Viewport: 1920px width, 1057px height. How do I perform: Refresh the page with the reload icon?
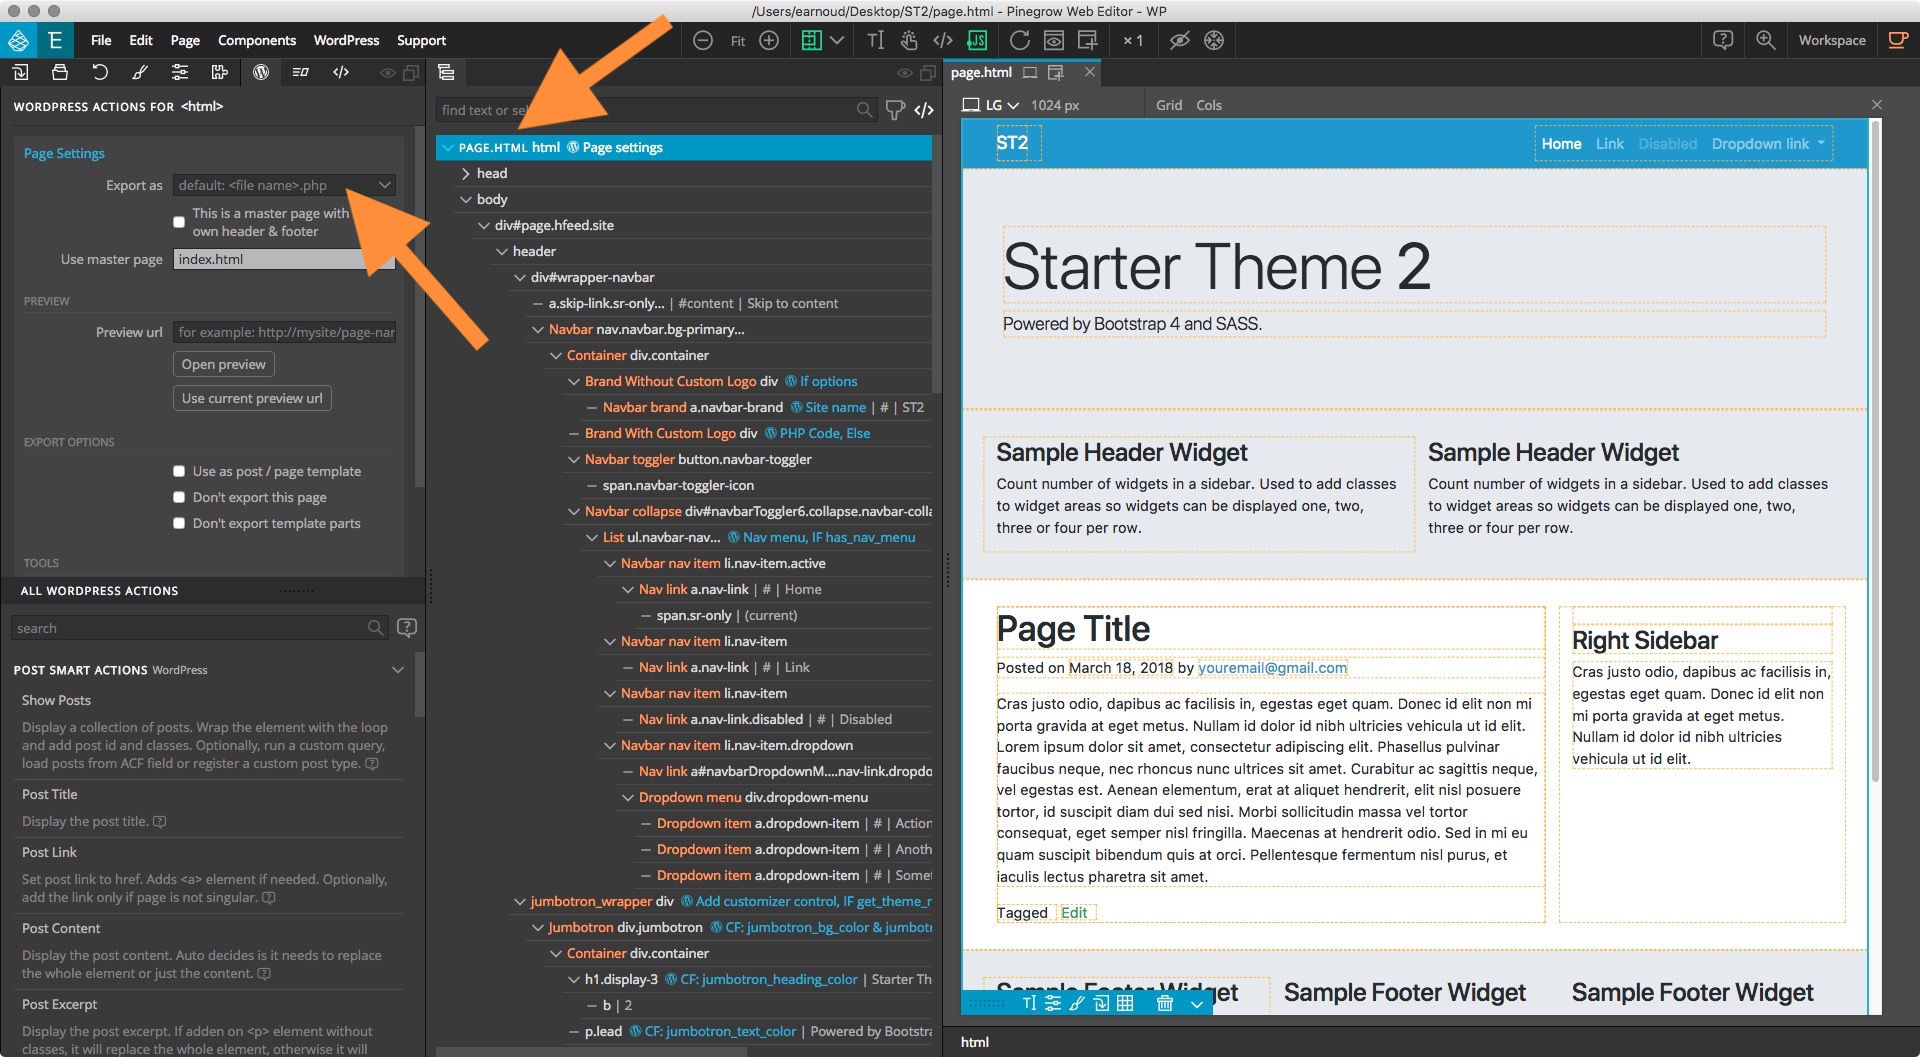(x=1019, y=41)
